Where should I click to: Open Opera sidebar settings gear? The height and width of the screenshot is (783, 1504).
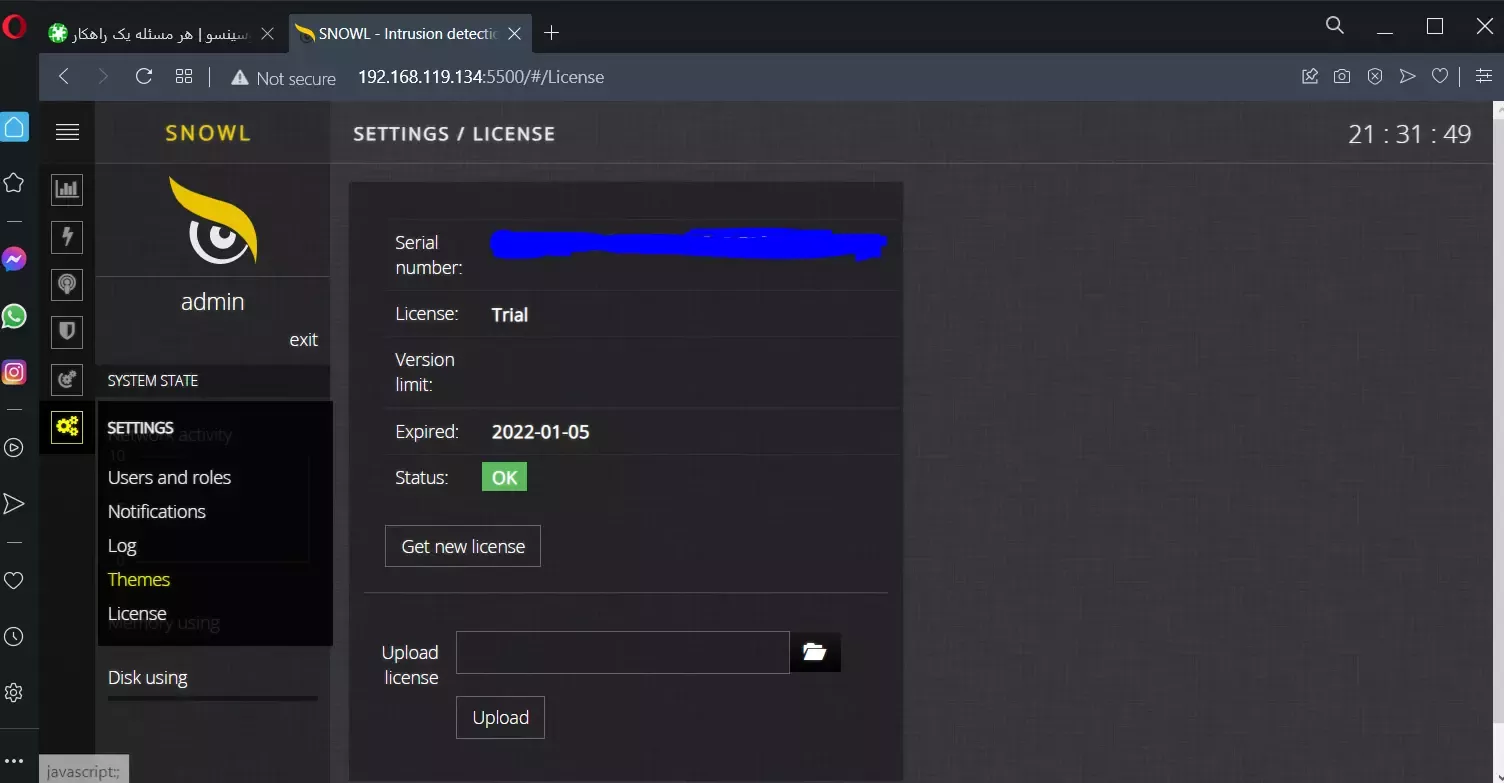point(14,692)
